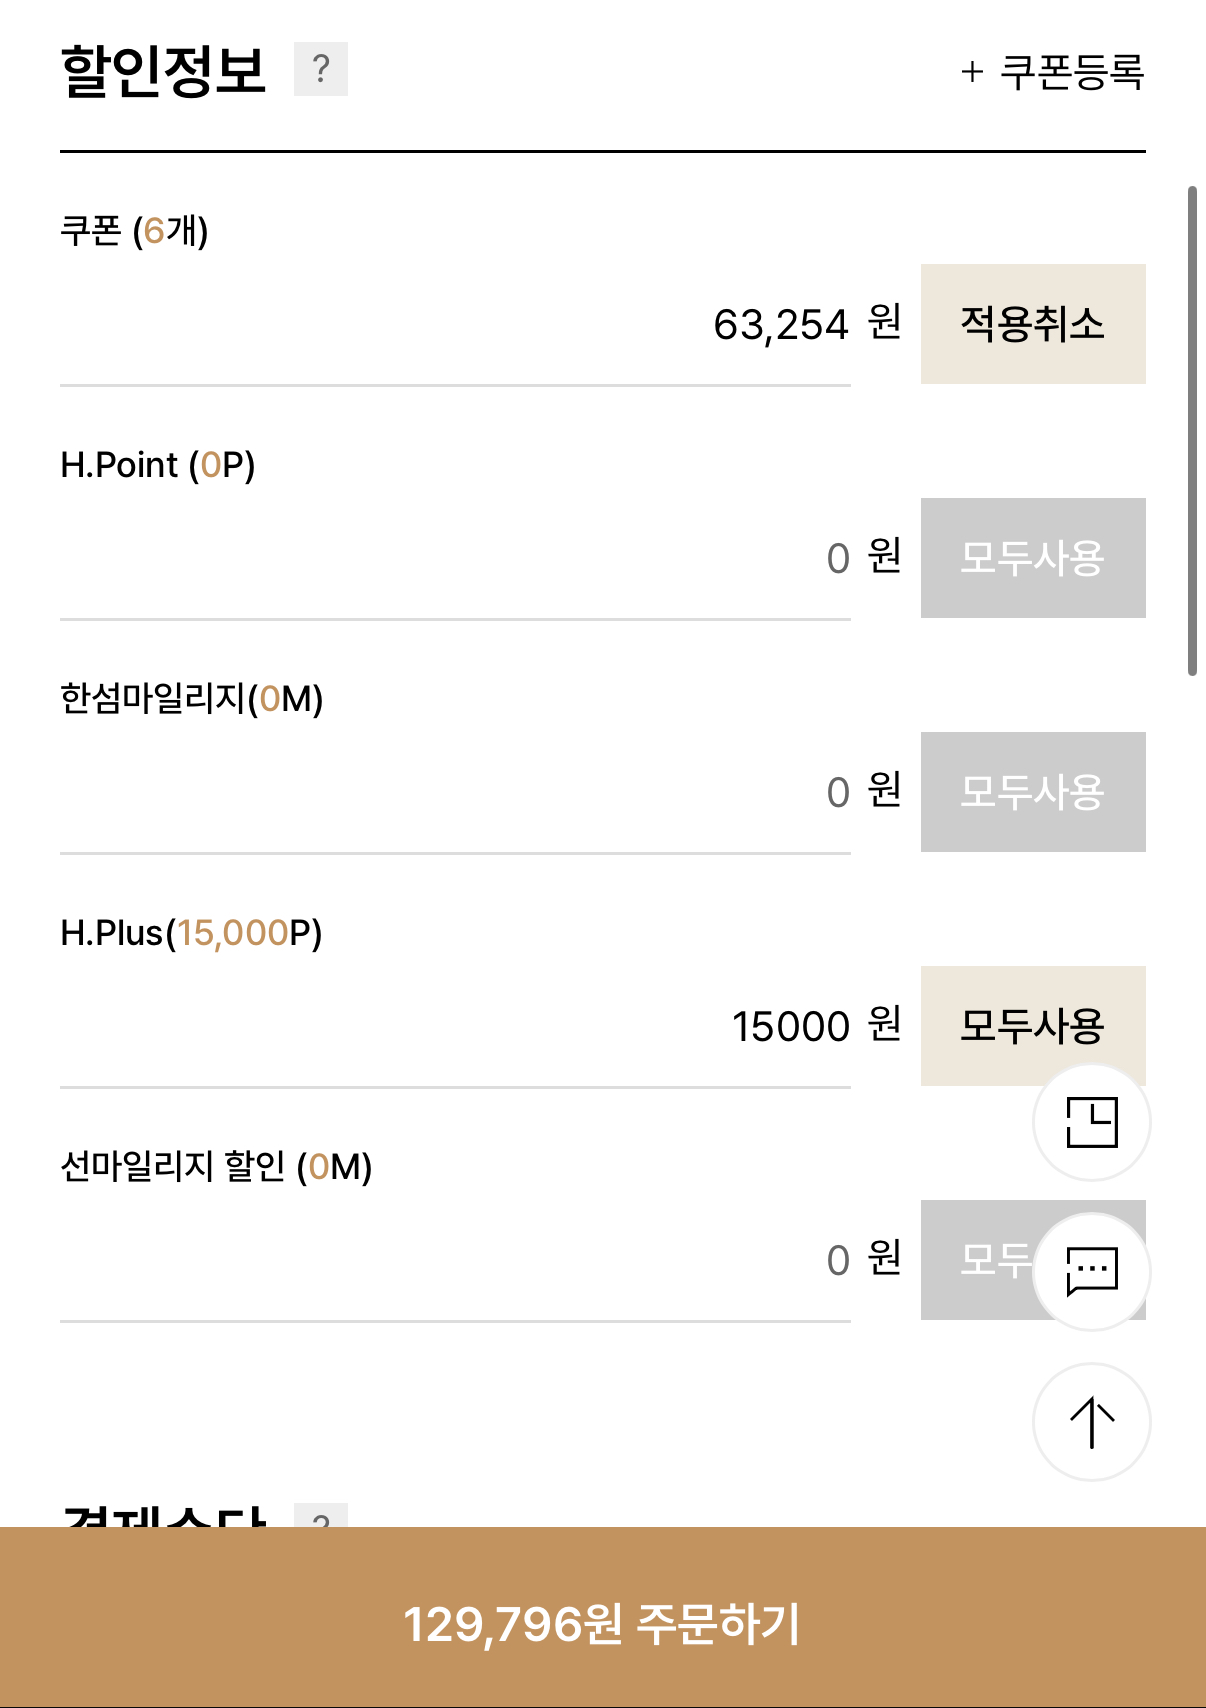The width and height of the screenshot is (1206, 1708).
Task: Click the H.Plus amount field showing 15000
Action: pyautogui.click(x=455, y=1026)
